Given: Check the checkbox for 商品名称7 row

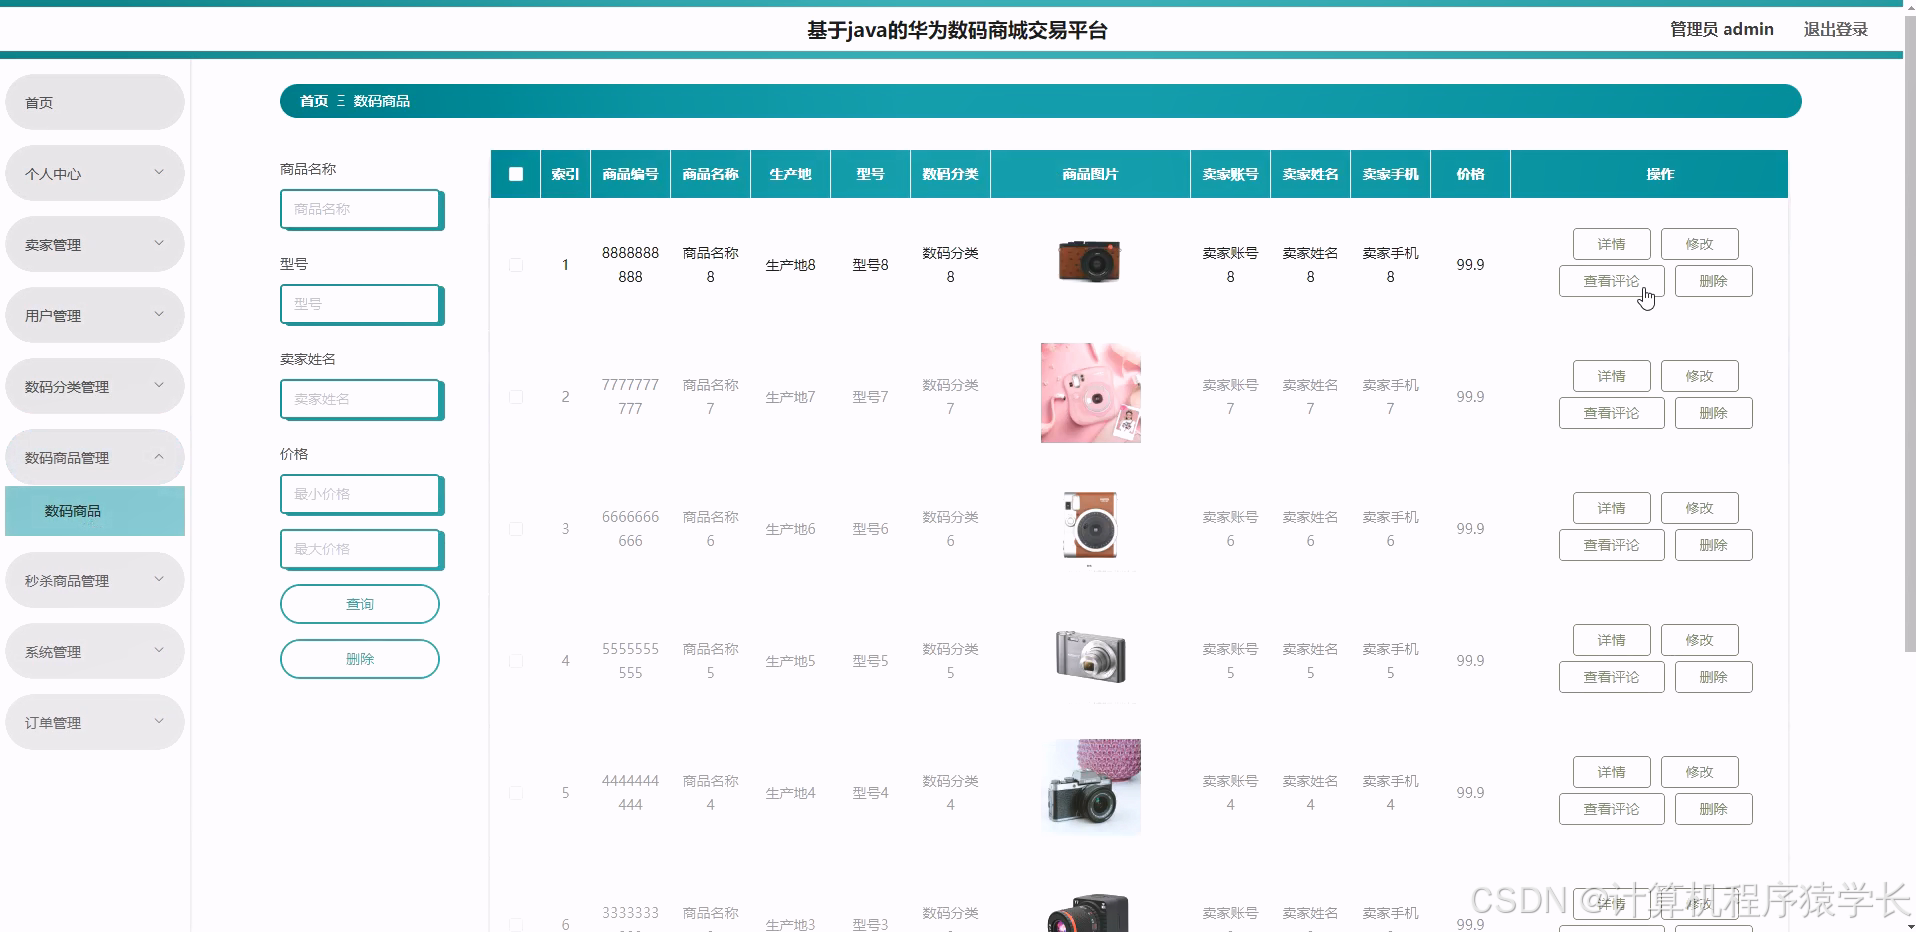Looking at the screenshot, I should (x=516, y=396).
